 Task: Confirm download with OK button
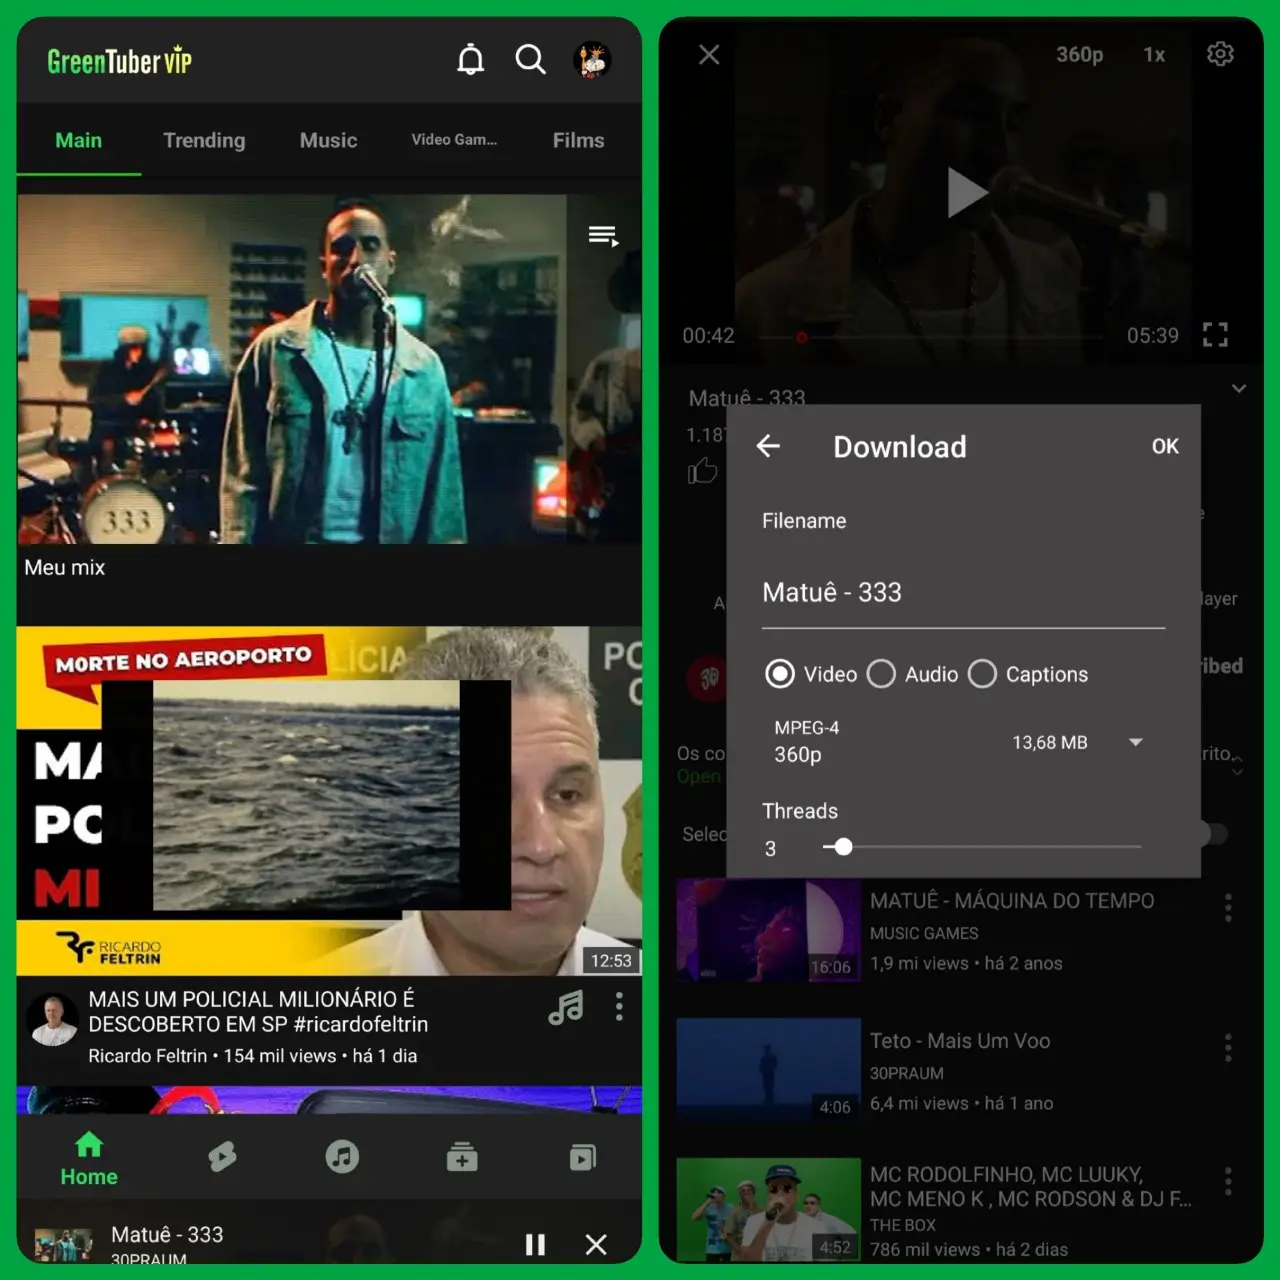tap(1165, 446)
